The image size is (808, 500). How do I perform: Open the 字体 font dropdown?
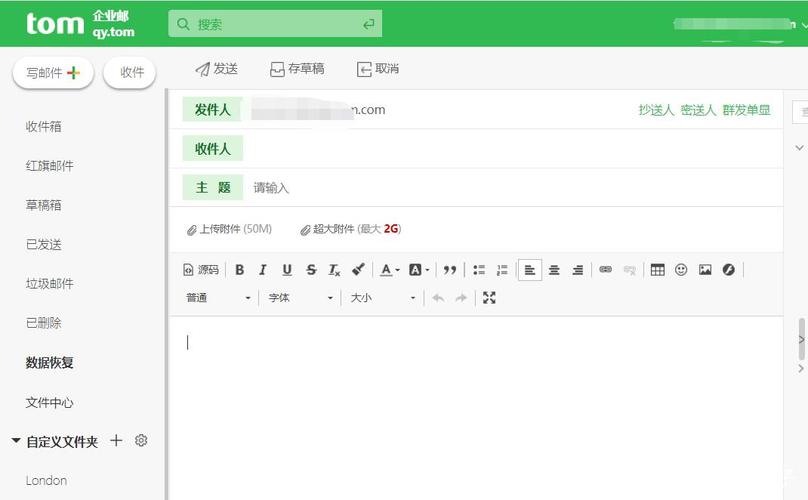click(x=300, y=298)
